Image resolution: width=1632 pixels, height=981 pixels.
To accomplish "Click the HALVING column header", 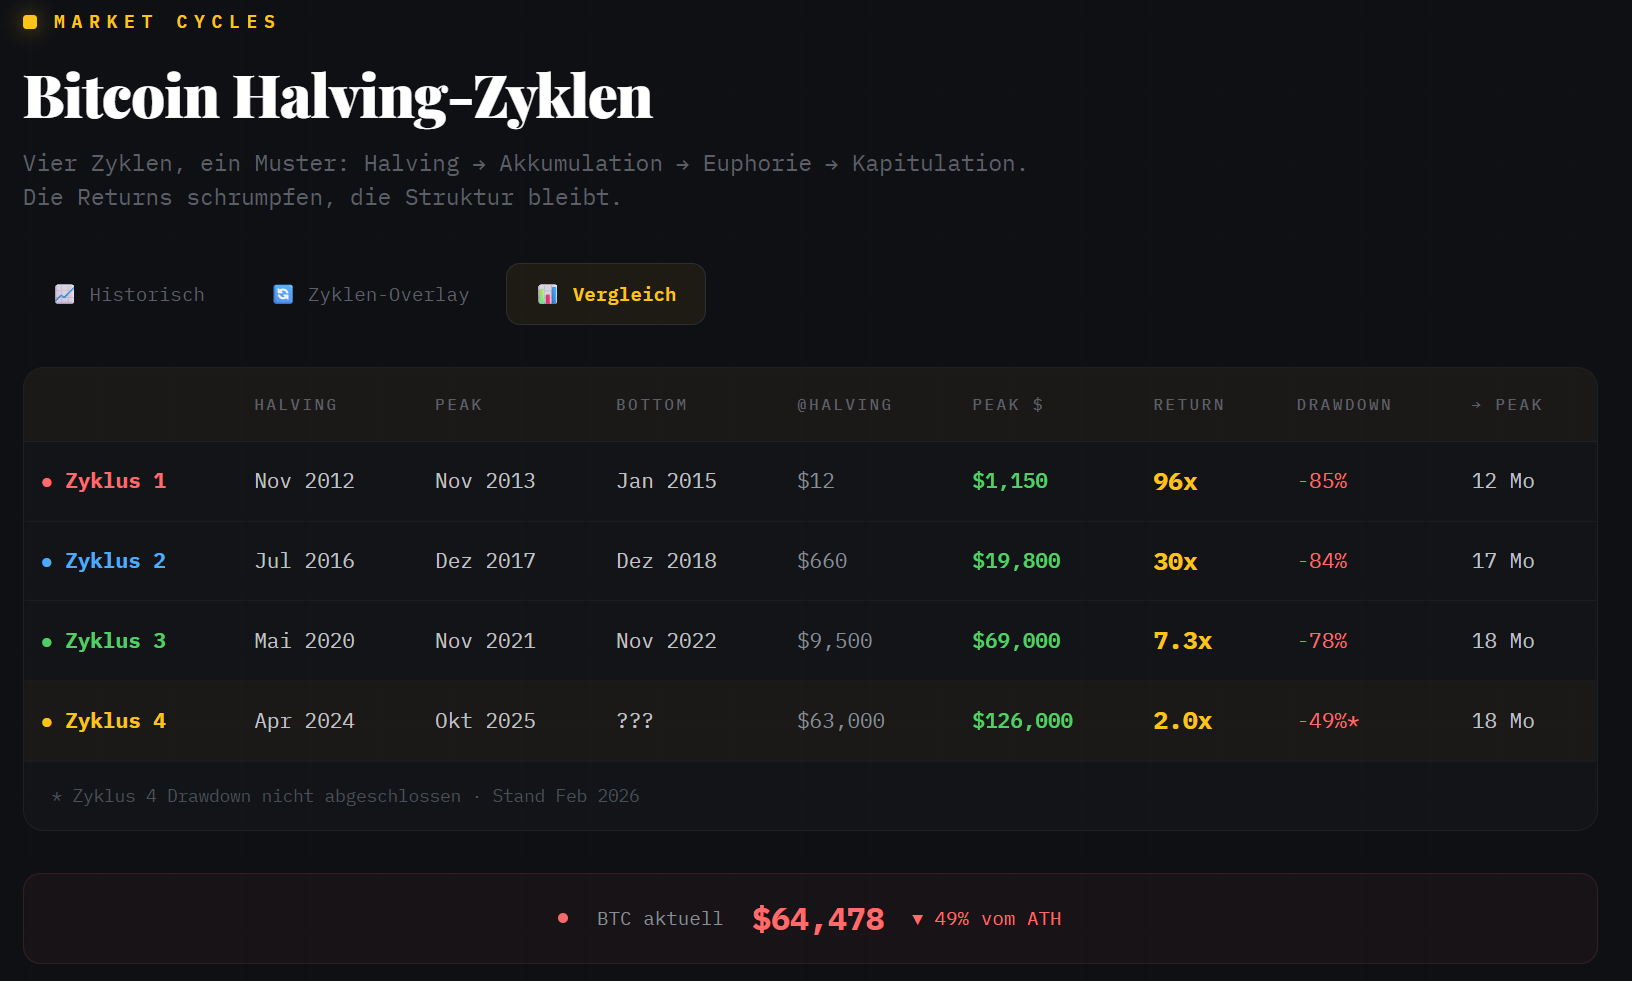I will tap(295, 405).
